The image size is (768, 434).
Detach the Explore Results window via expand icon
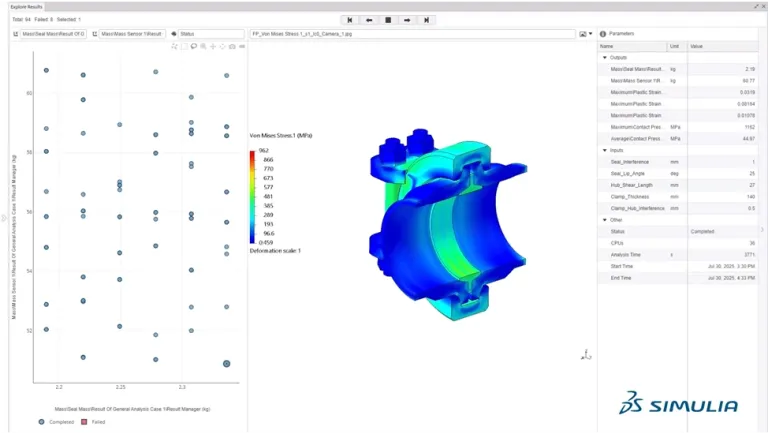point(756,6)
